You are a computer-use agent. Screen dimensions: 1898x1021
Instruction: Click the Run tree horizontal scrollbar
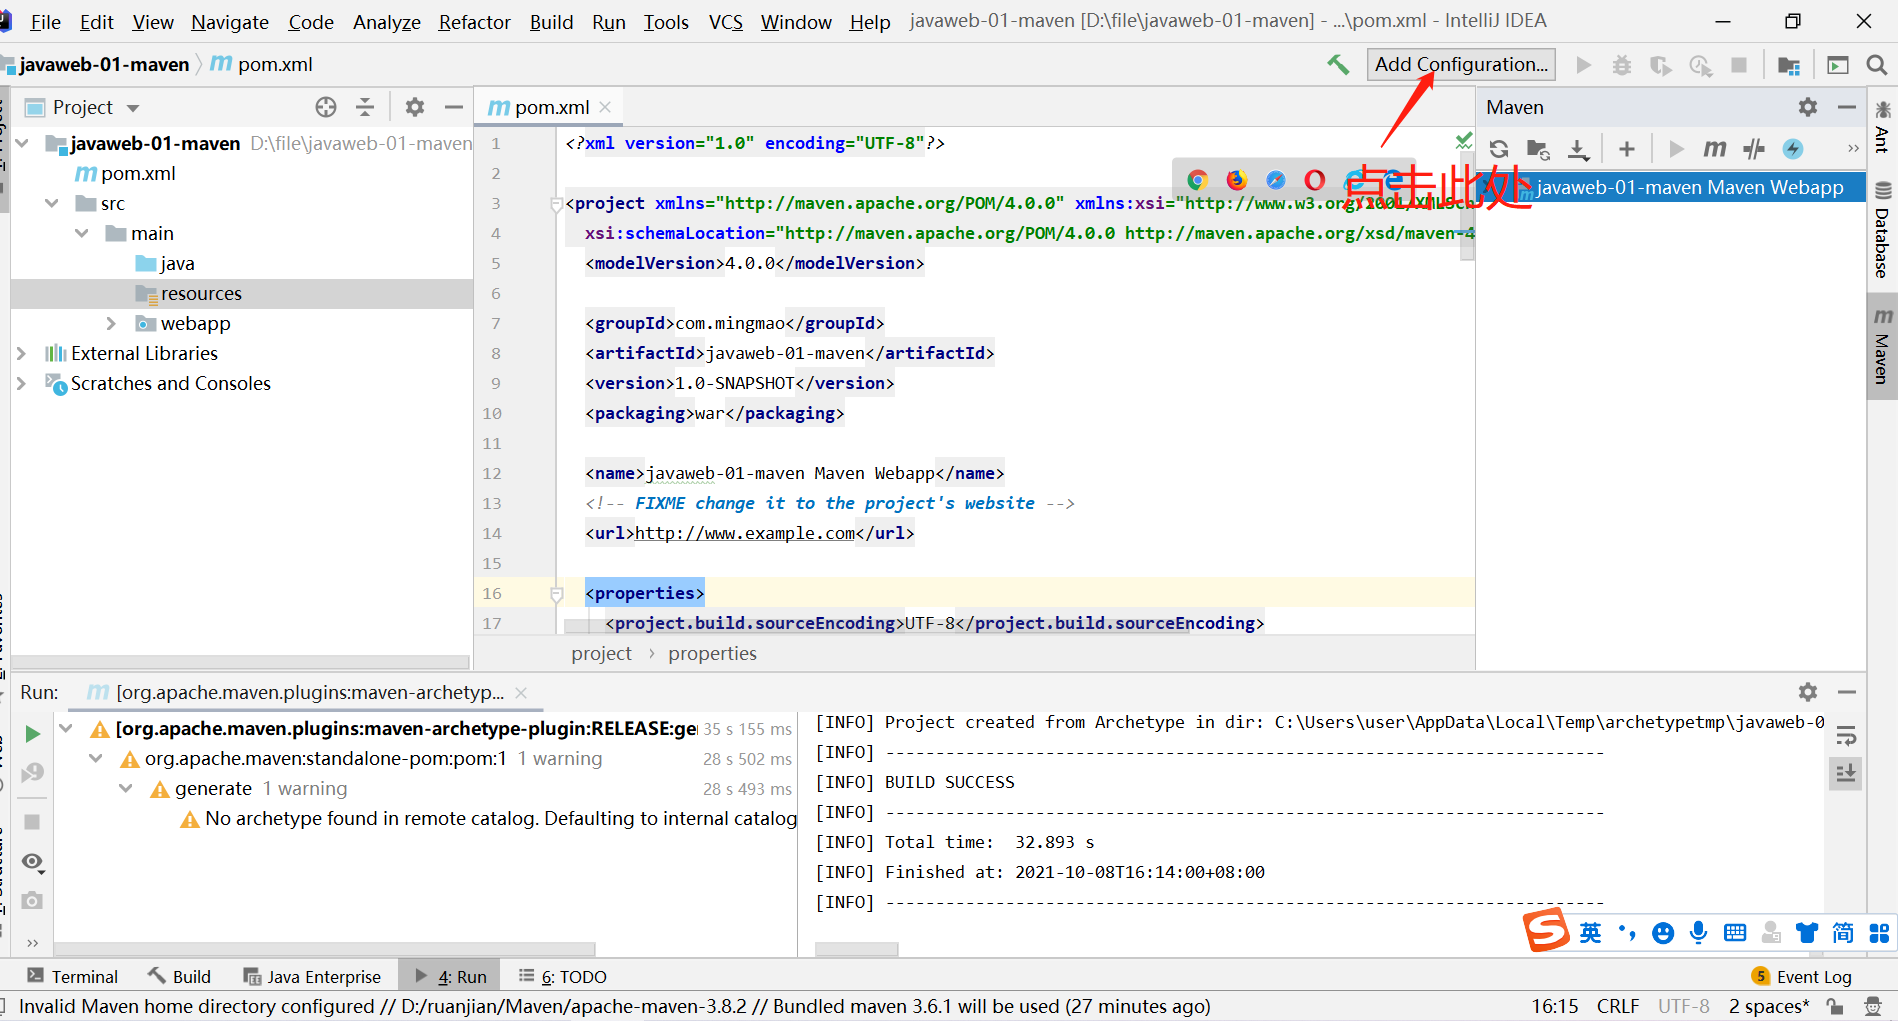pyautogui.click(x=324, y=949)
